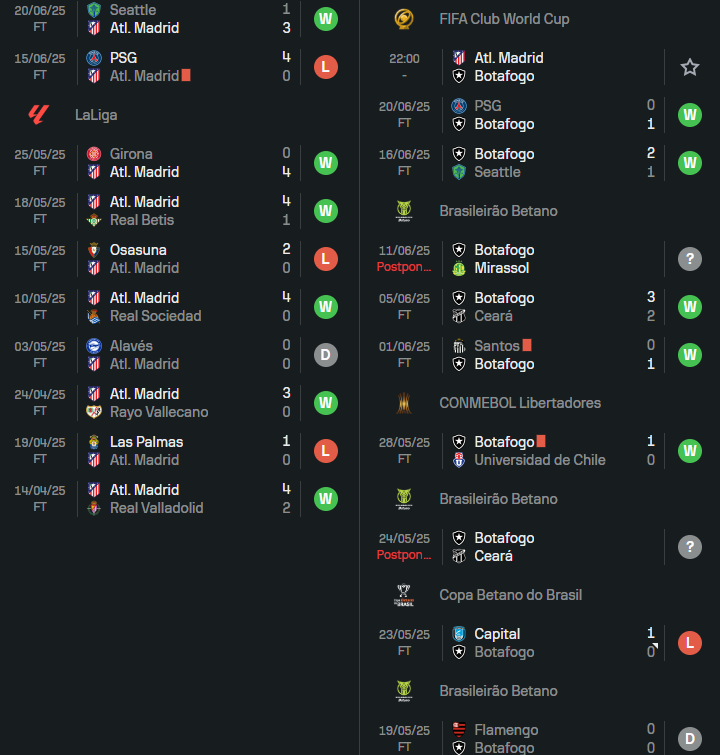Click the CONMEBOL Libertadores trophy icon

404,403
